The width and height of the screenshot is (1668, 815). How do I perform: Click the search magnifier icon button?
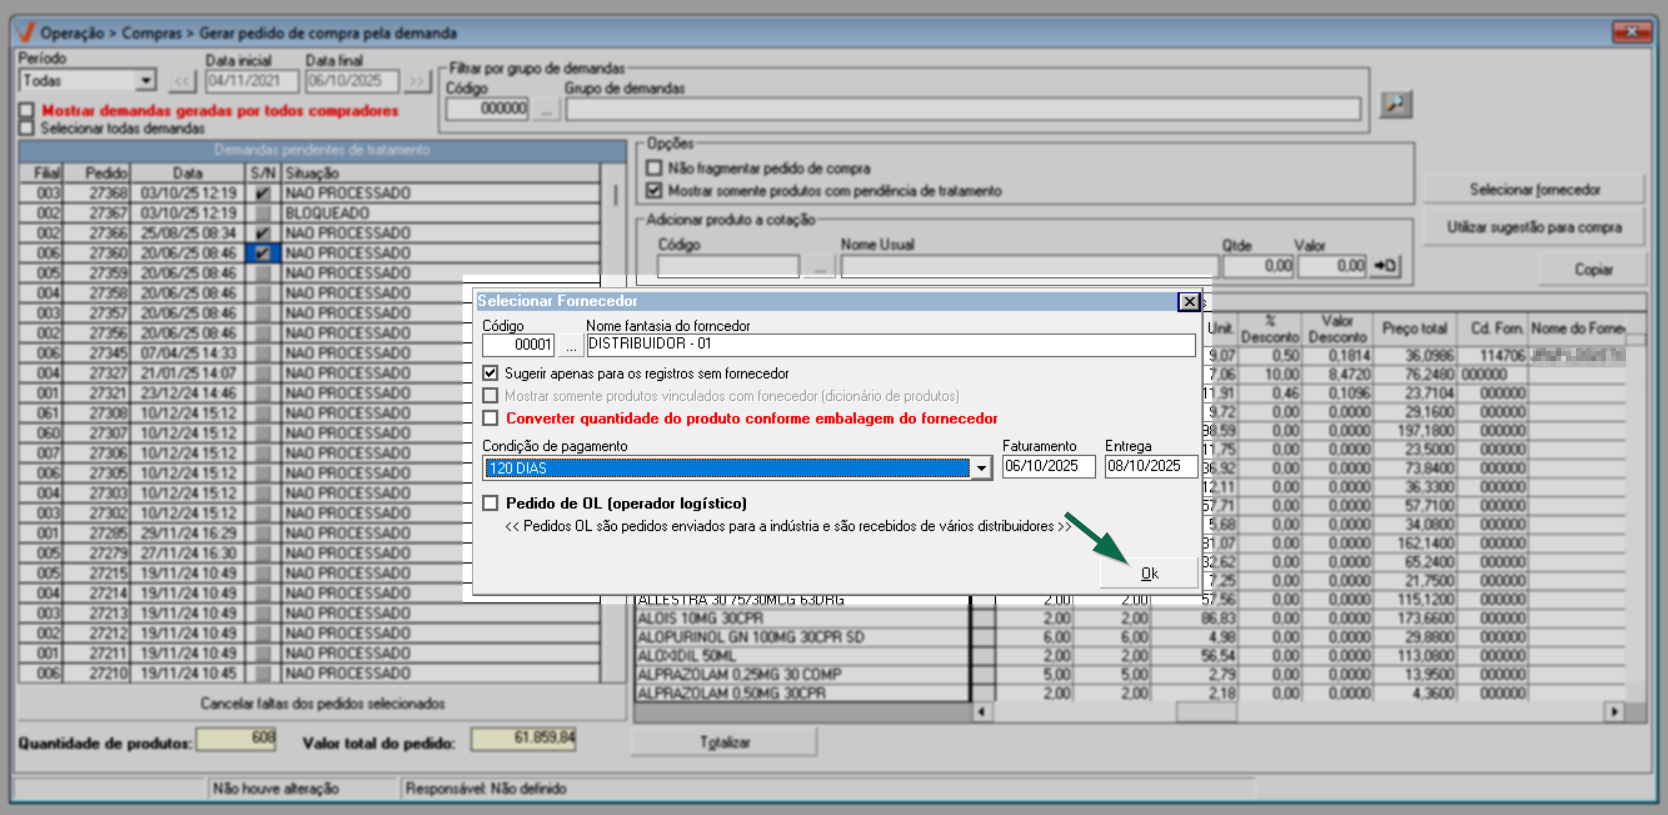(1395, 104)
